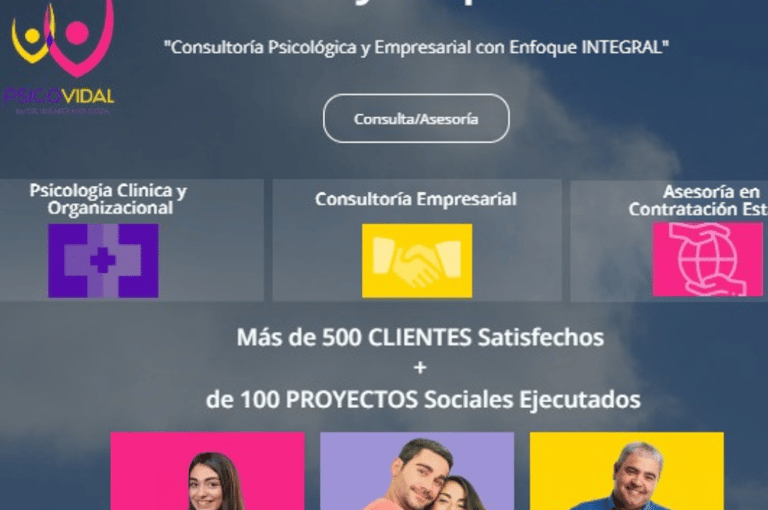
Task: Open the Consulta/Asesoría button
Action: tap(416, 119)
